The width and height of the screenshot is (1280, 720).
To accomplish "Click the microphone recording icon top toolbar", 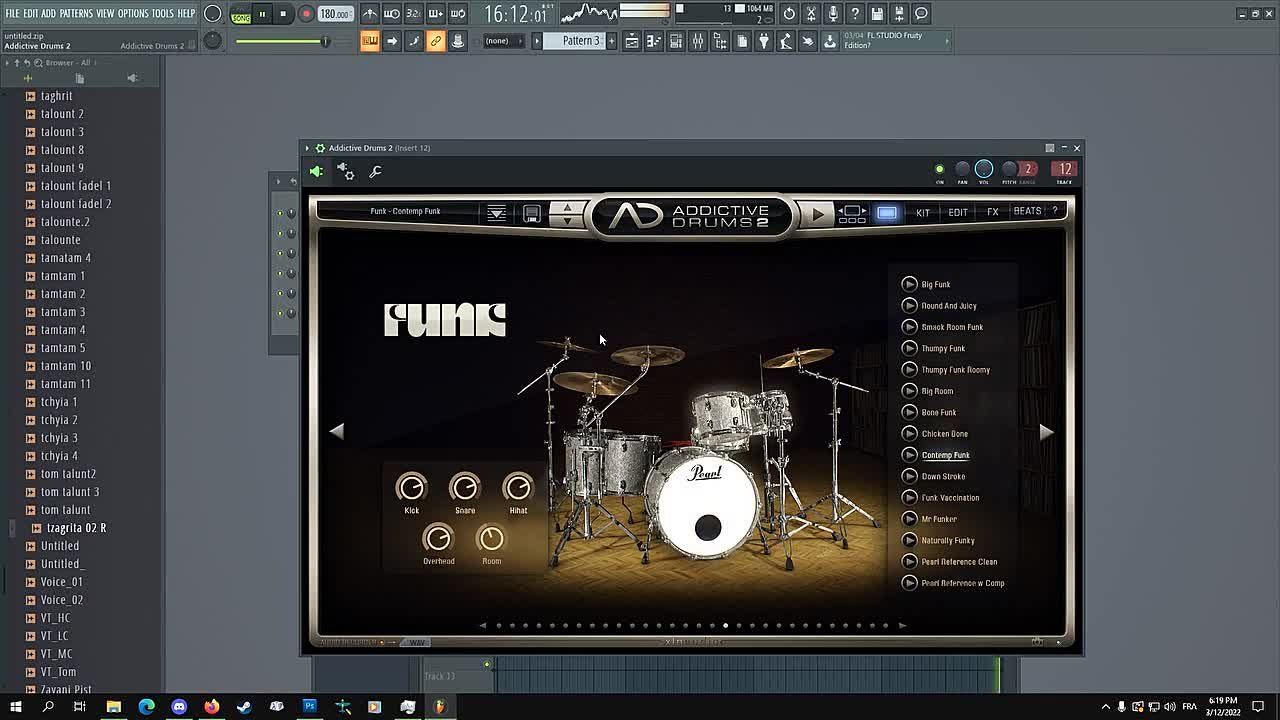I will 834,13.
